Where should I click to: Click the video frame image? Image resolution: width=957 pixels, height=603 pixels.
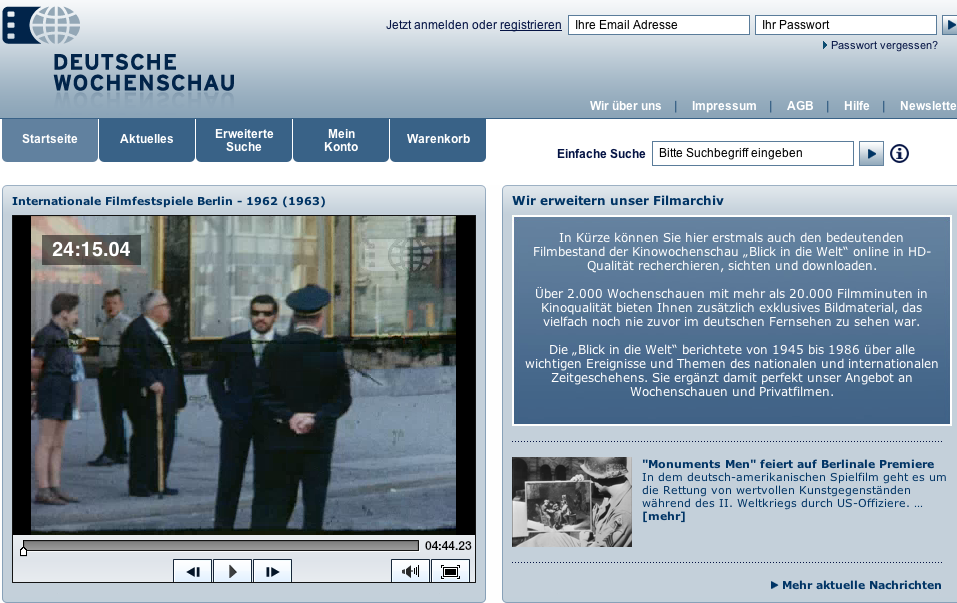click(x=244, y=375)
